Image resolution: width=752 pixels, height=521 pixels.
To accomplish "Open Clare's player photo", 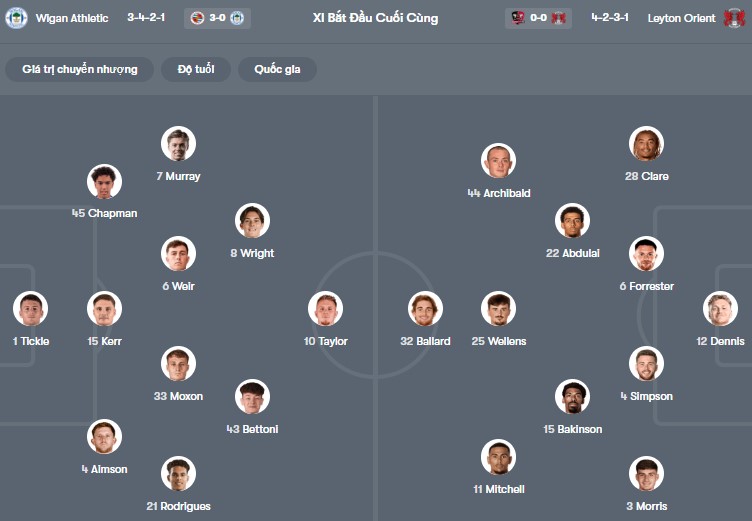I will click(646, 144).
